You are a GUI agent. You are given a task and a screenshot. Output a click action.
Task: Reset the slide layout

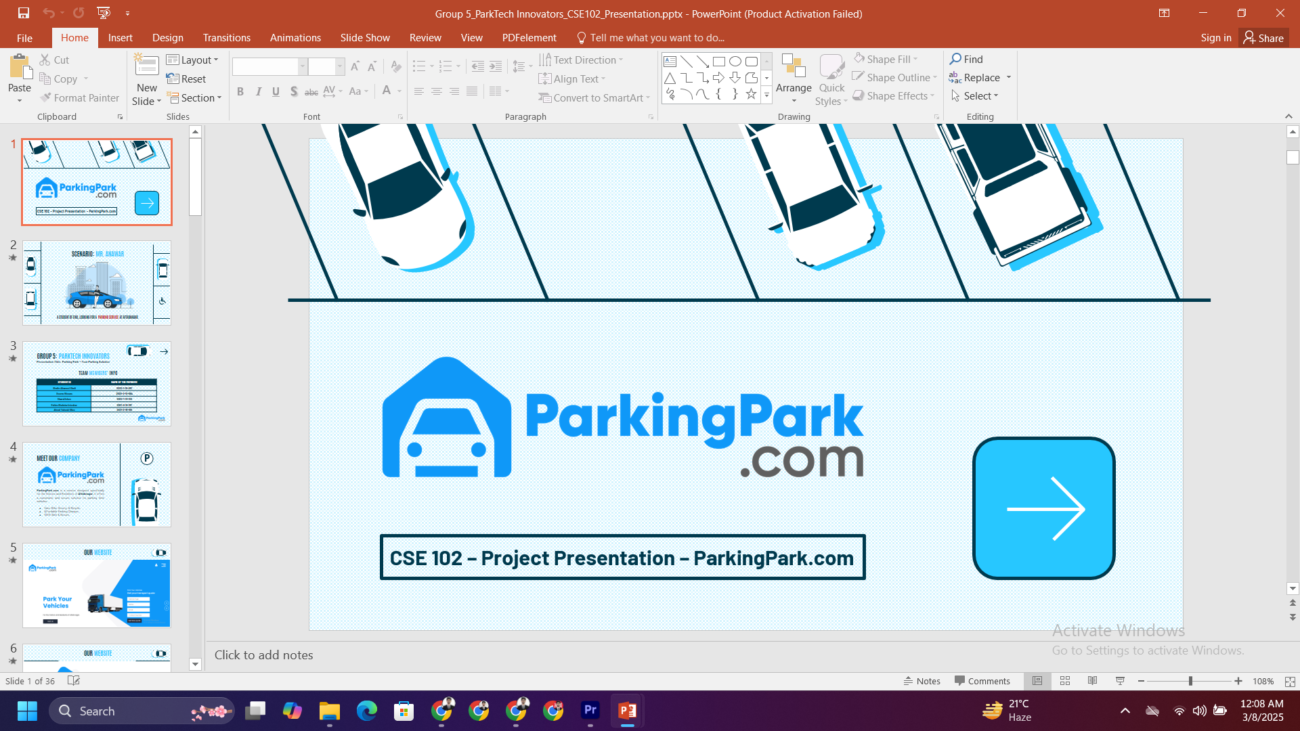[x=186, y=79]
